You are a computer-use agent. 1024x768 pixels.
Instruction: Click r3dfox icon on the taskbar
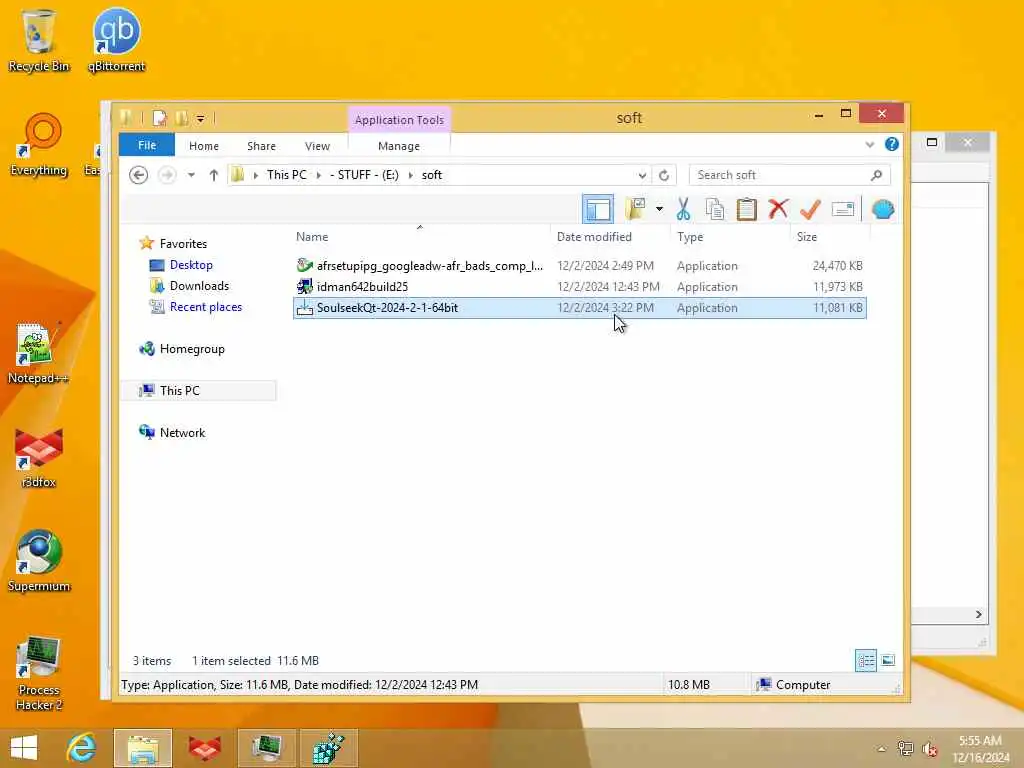tap(204, 748)
